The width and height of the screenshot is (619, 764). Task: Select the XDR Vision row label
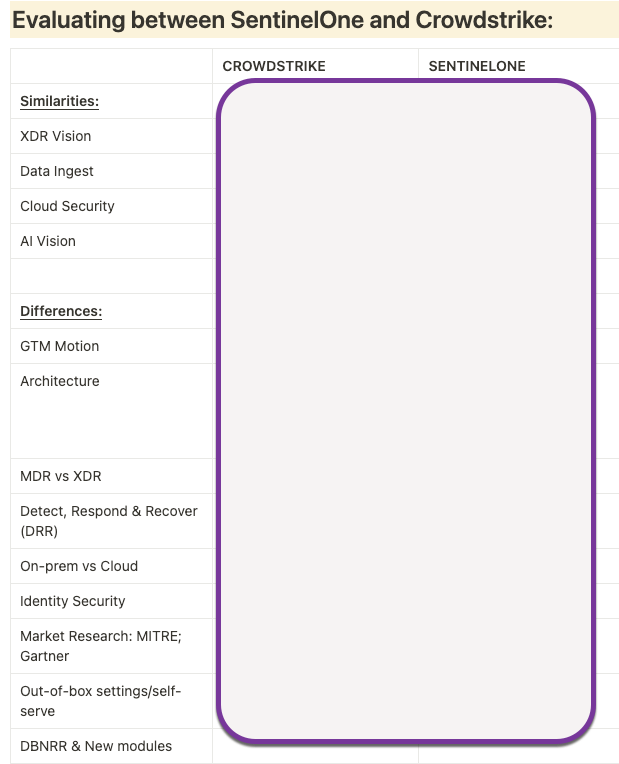(x=55, y=136)
